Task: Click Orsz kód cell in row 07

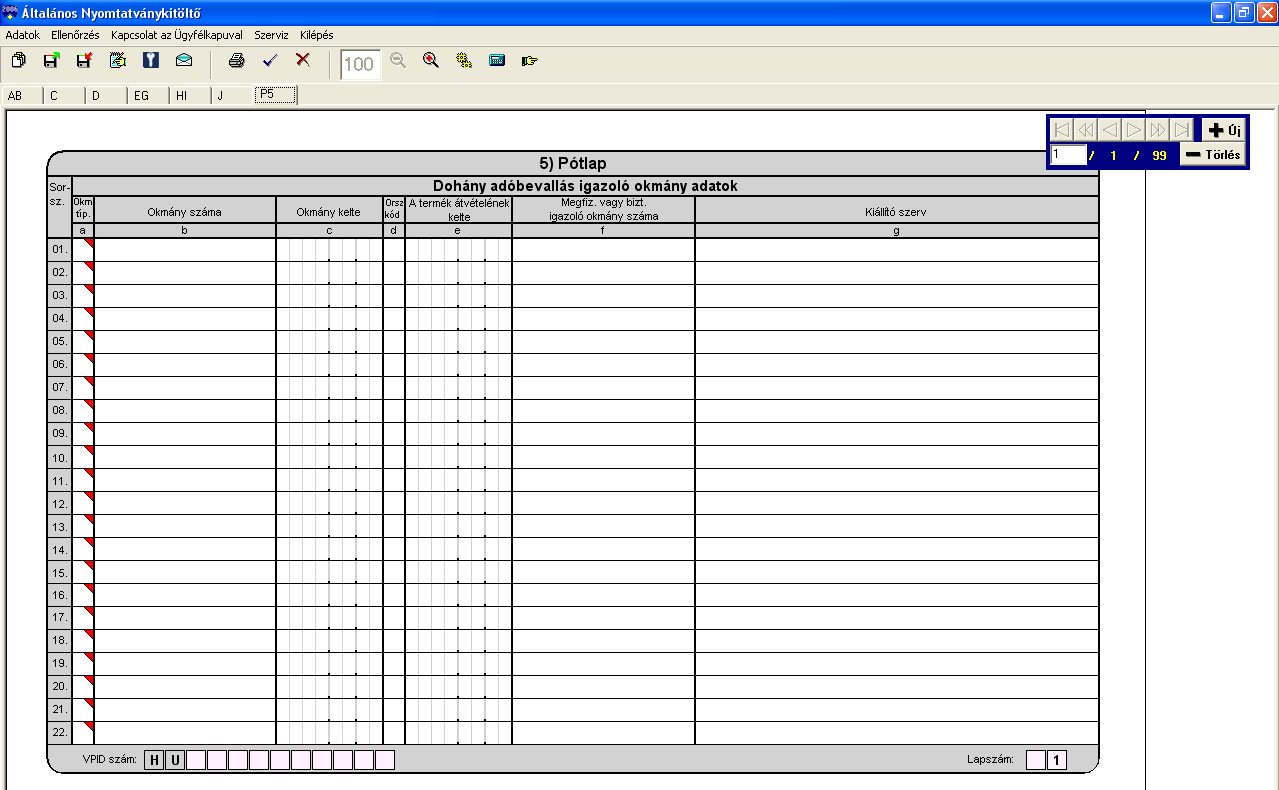Action: click(394, 388)
